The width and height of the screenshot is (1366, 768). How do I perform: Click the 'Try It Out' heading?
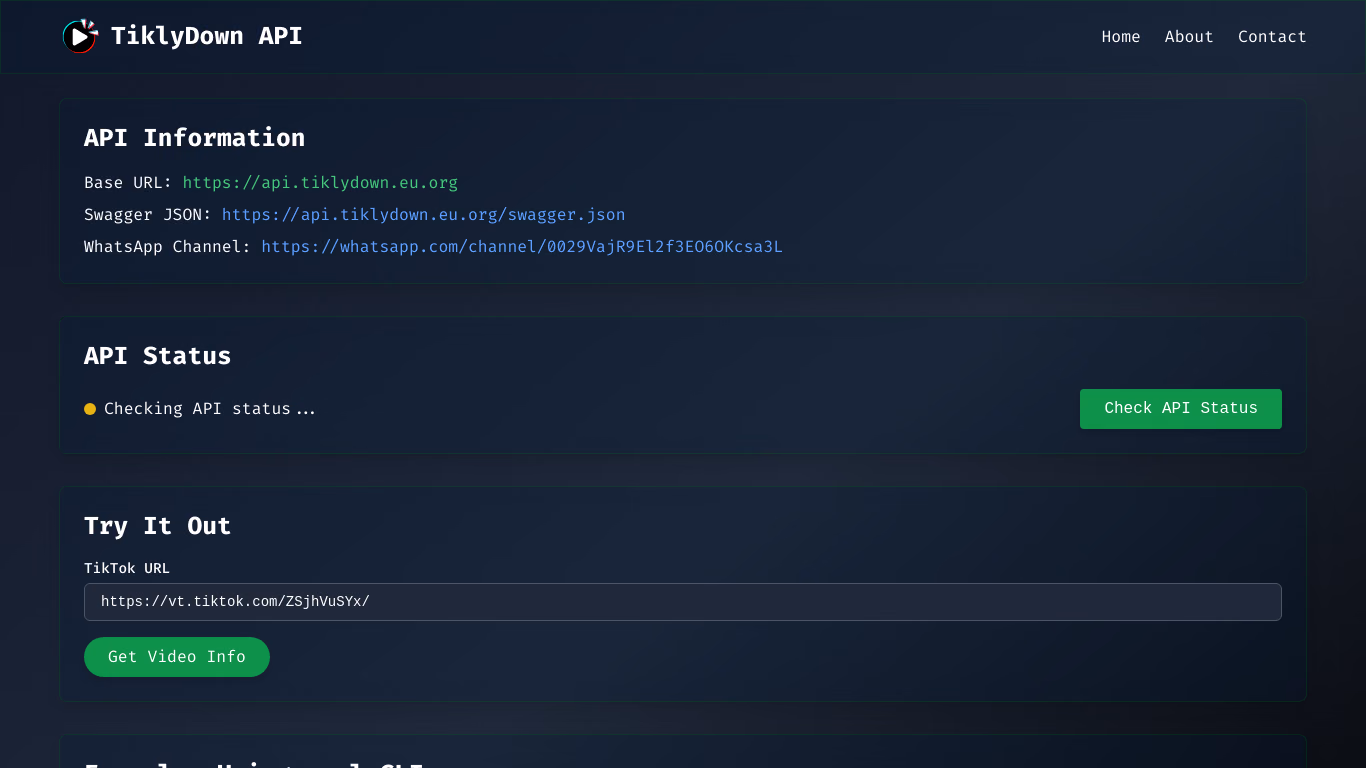point(158,526)
